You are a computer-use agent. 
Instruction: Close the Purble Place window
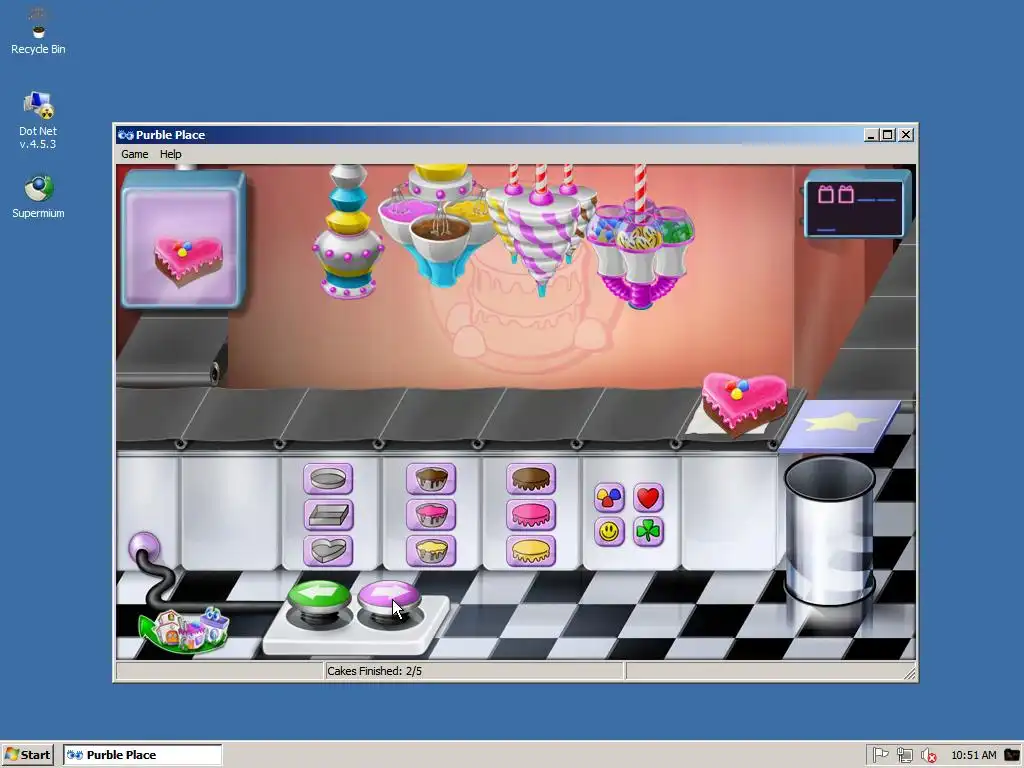[x=906, y=135]
